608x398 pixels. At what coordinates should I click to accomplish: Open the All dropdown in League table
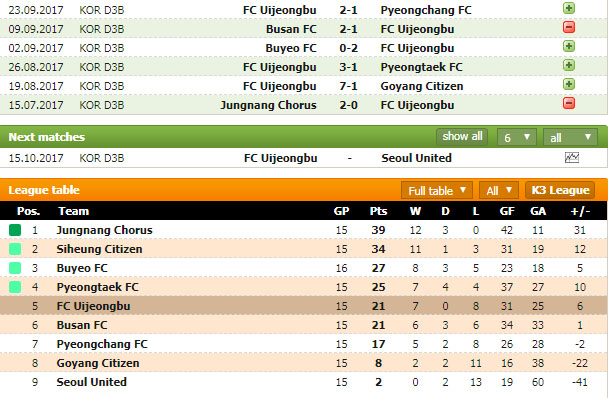pyautogui.click(x=499, y=190)
